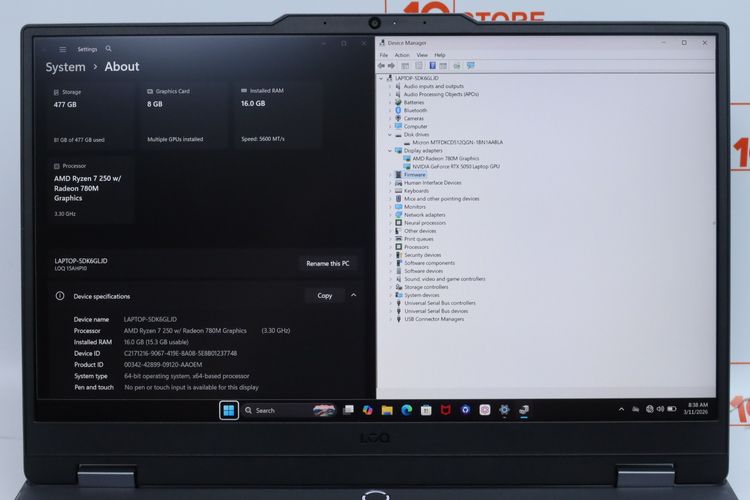
Task: Select the Micron MTFDKCD512QGN disk drive
Action: click(457, 143)
